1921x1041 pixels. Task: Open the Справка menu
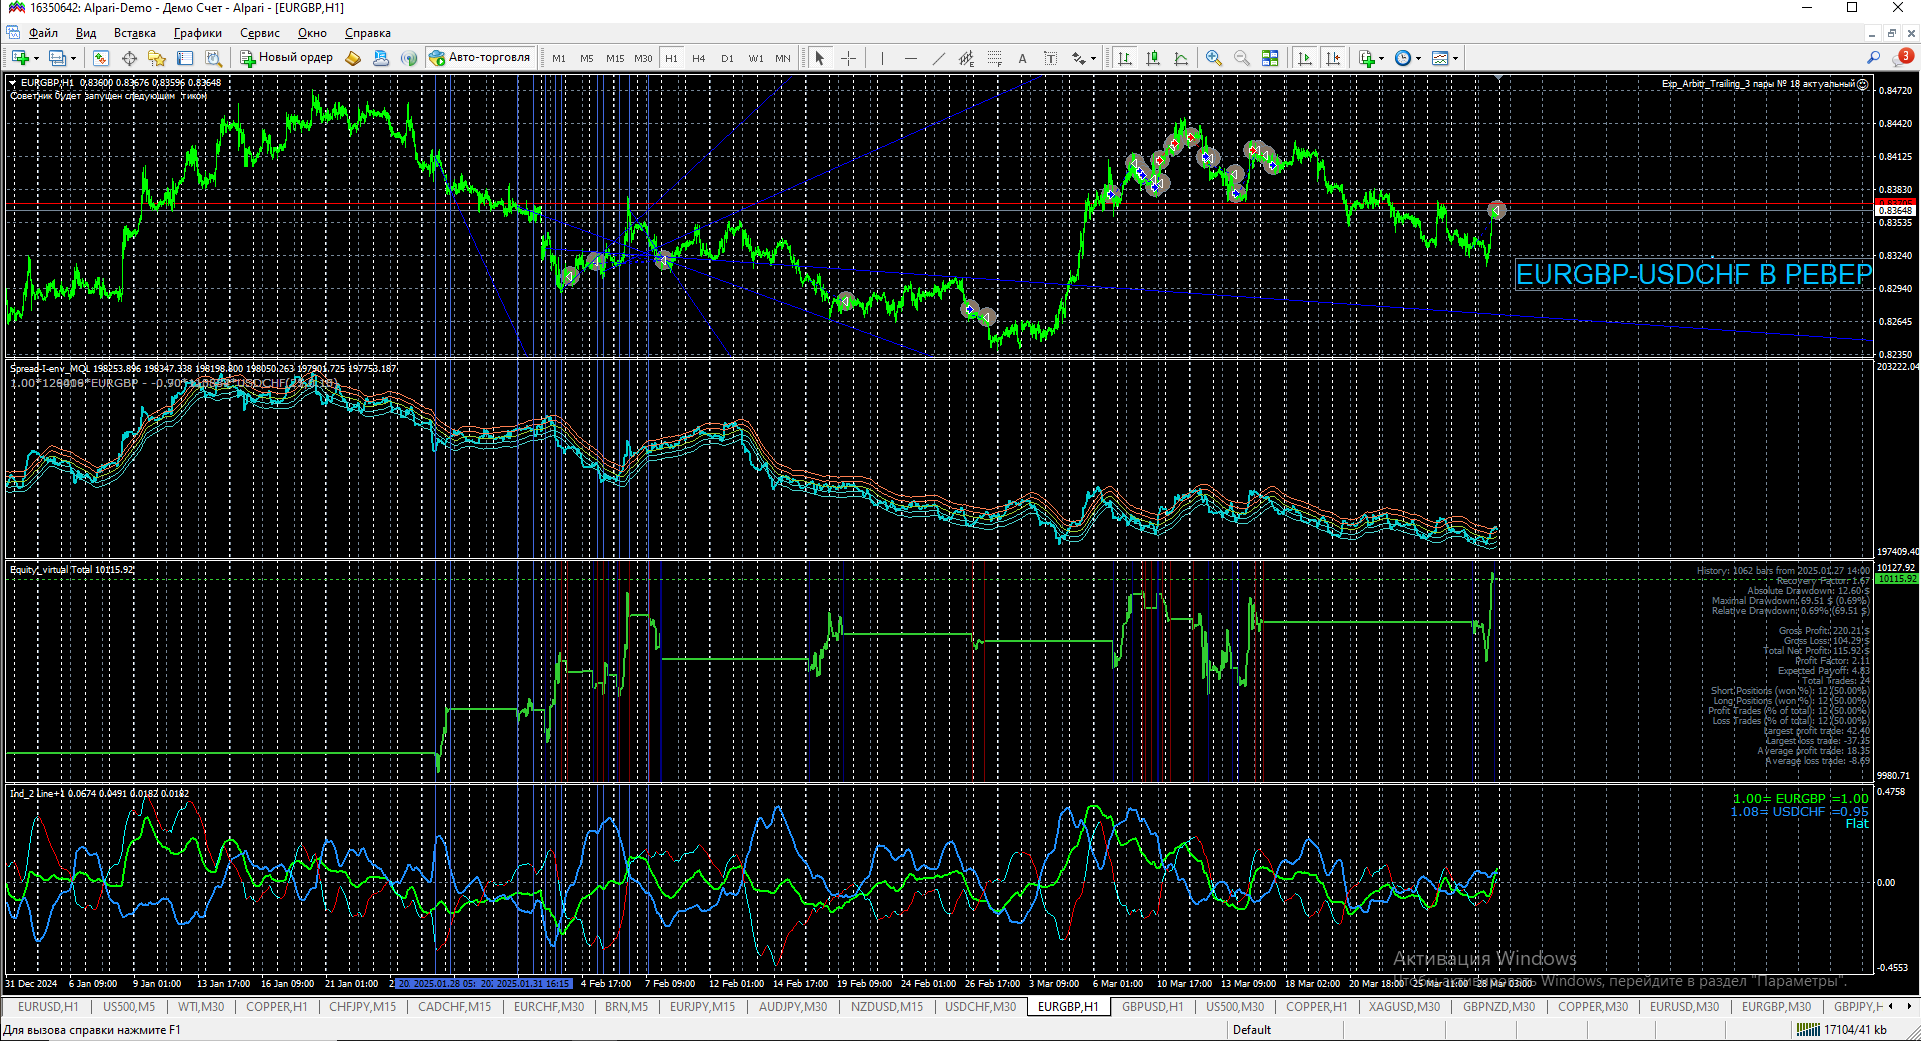(368, 33)
